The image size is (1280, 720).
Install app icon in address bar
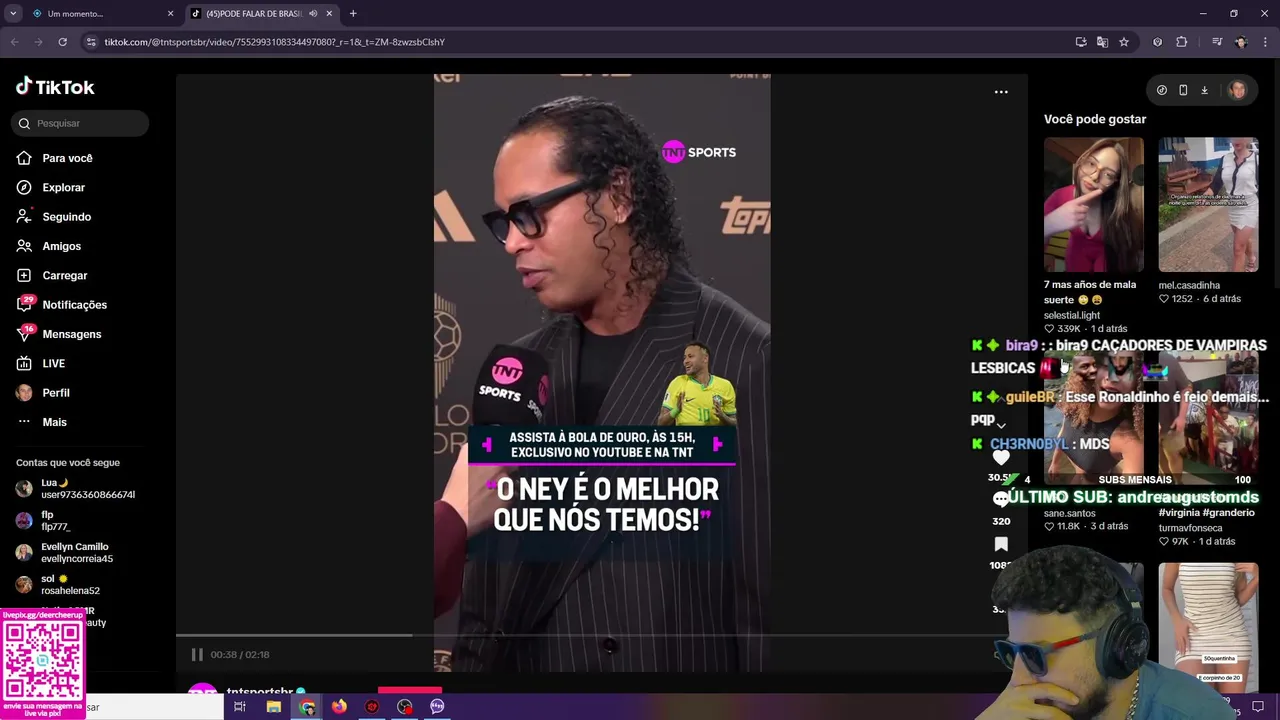pos(1081,42)
